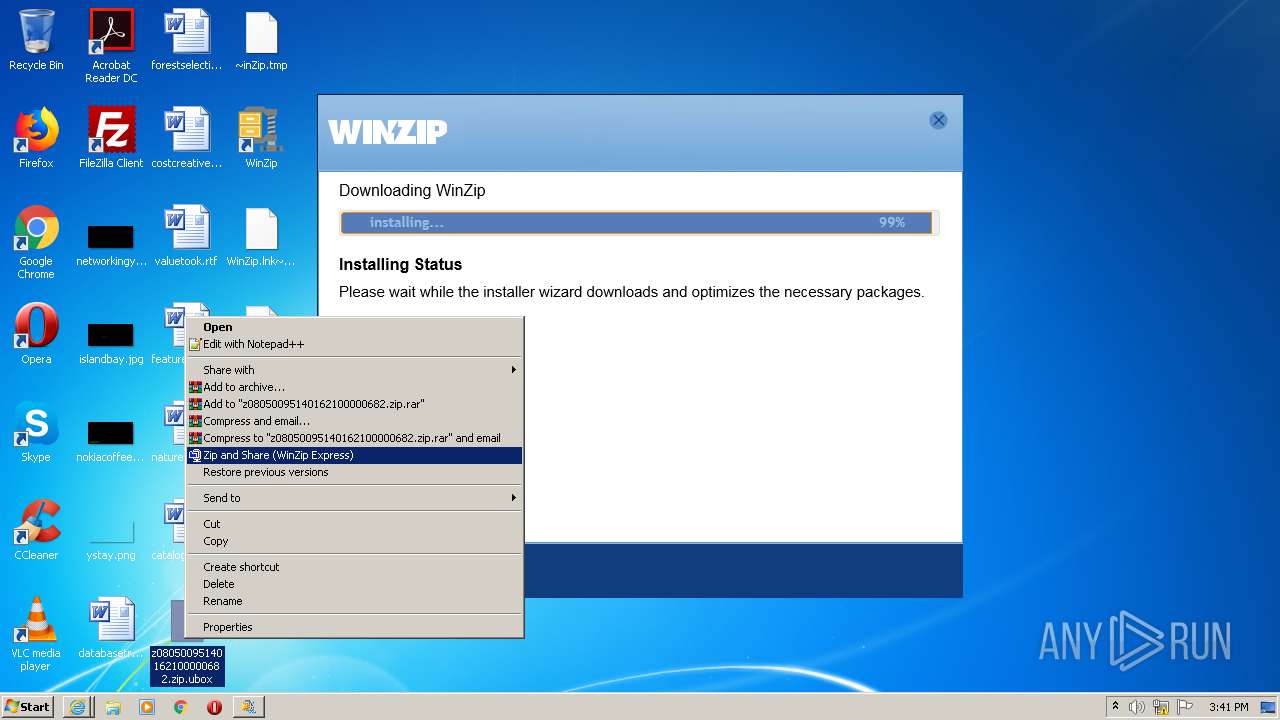Select the forestselecti Word document icon
1280x720 pixels.
186,41
